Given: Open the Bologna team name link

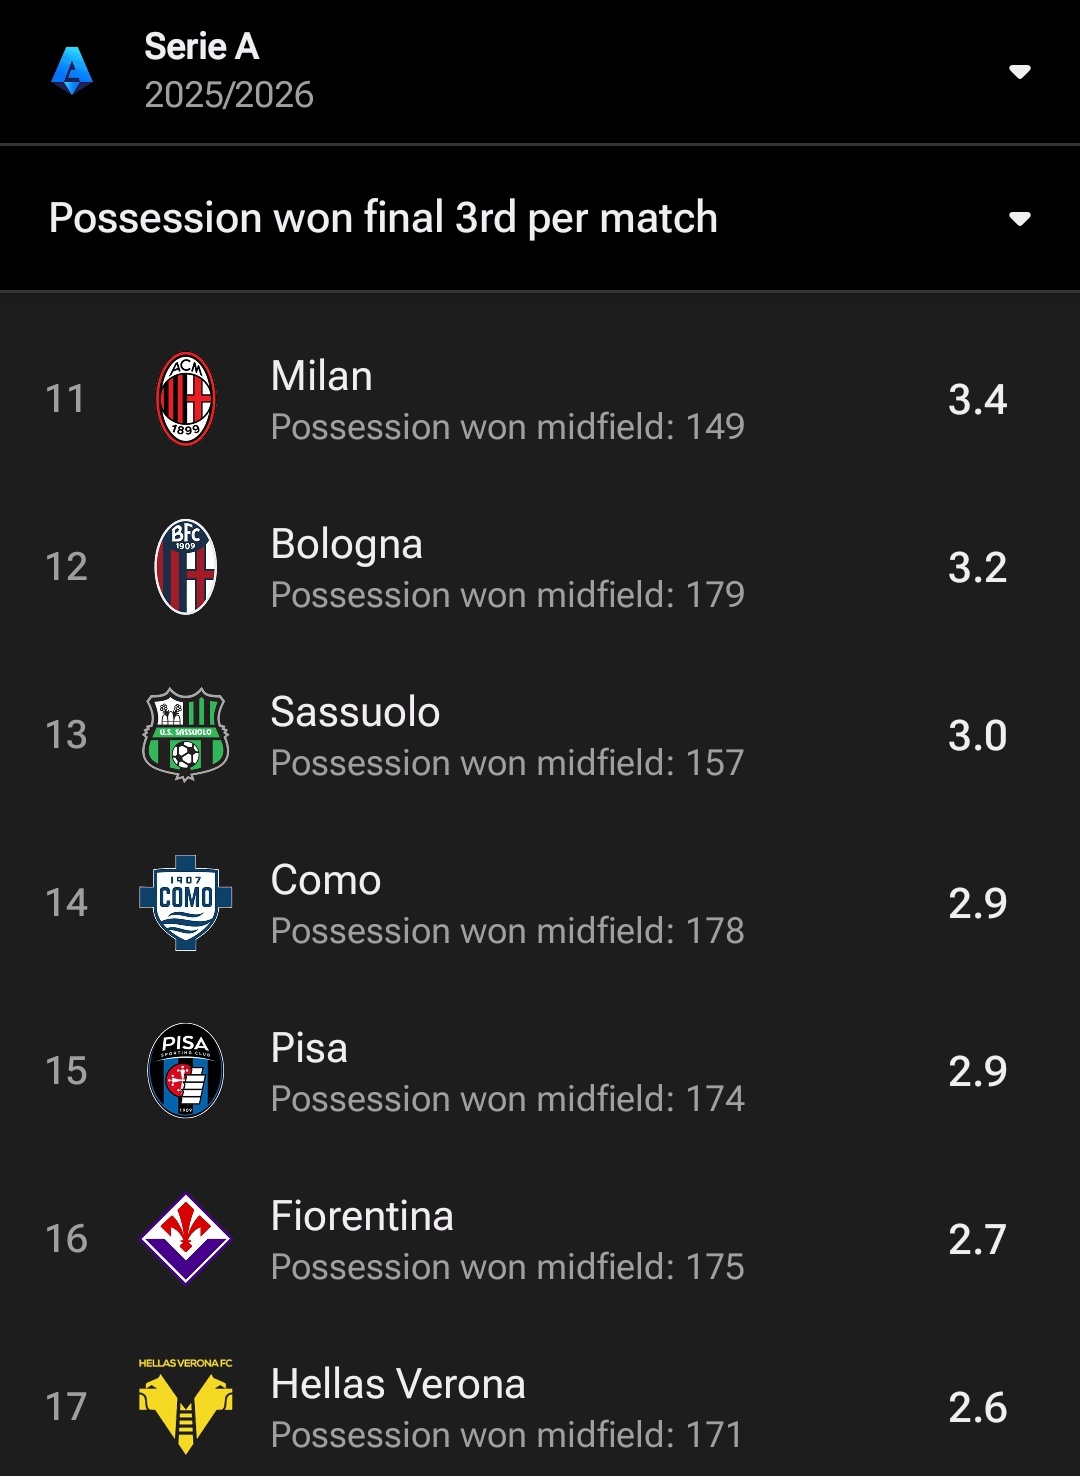Looking at the screenshot, I should click(x=347, y=545).
